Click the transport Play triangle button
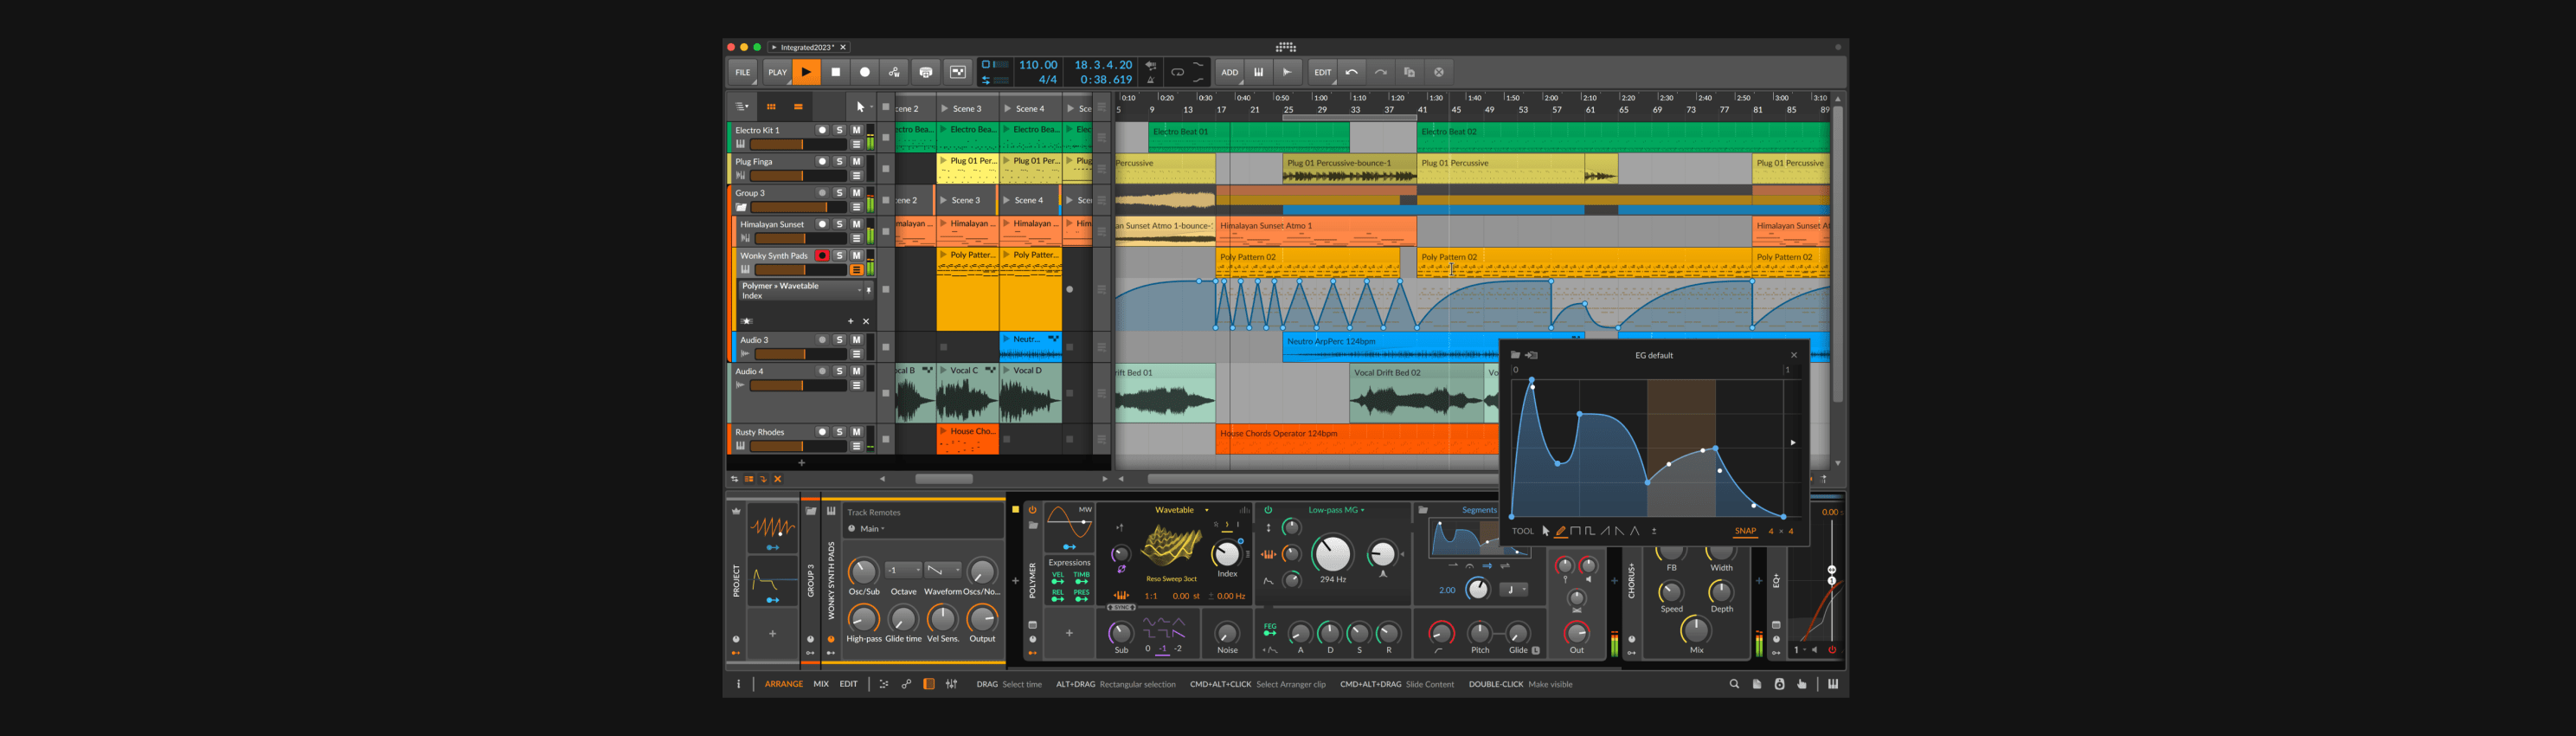The image size is (2576, 736). [x=806, y=72]
